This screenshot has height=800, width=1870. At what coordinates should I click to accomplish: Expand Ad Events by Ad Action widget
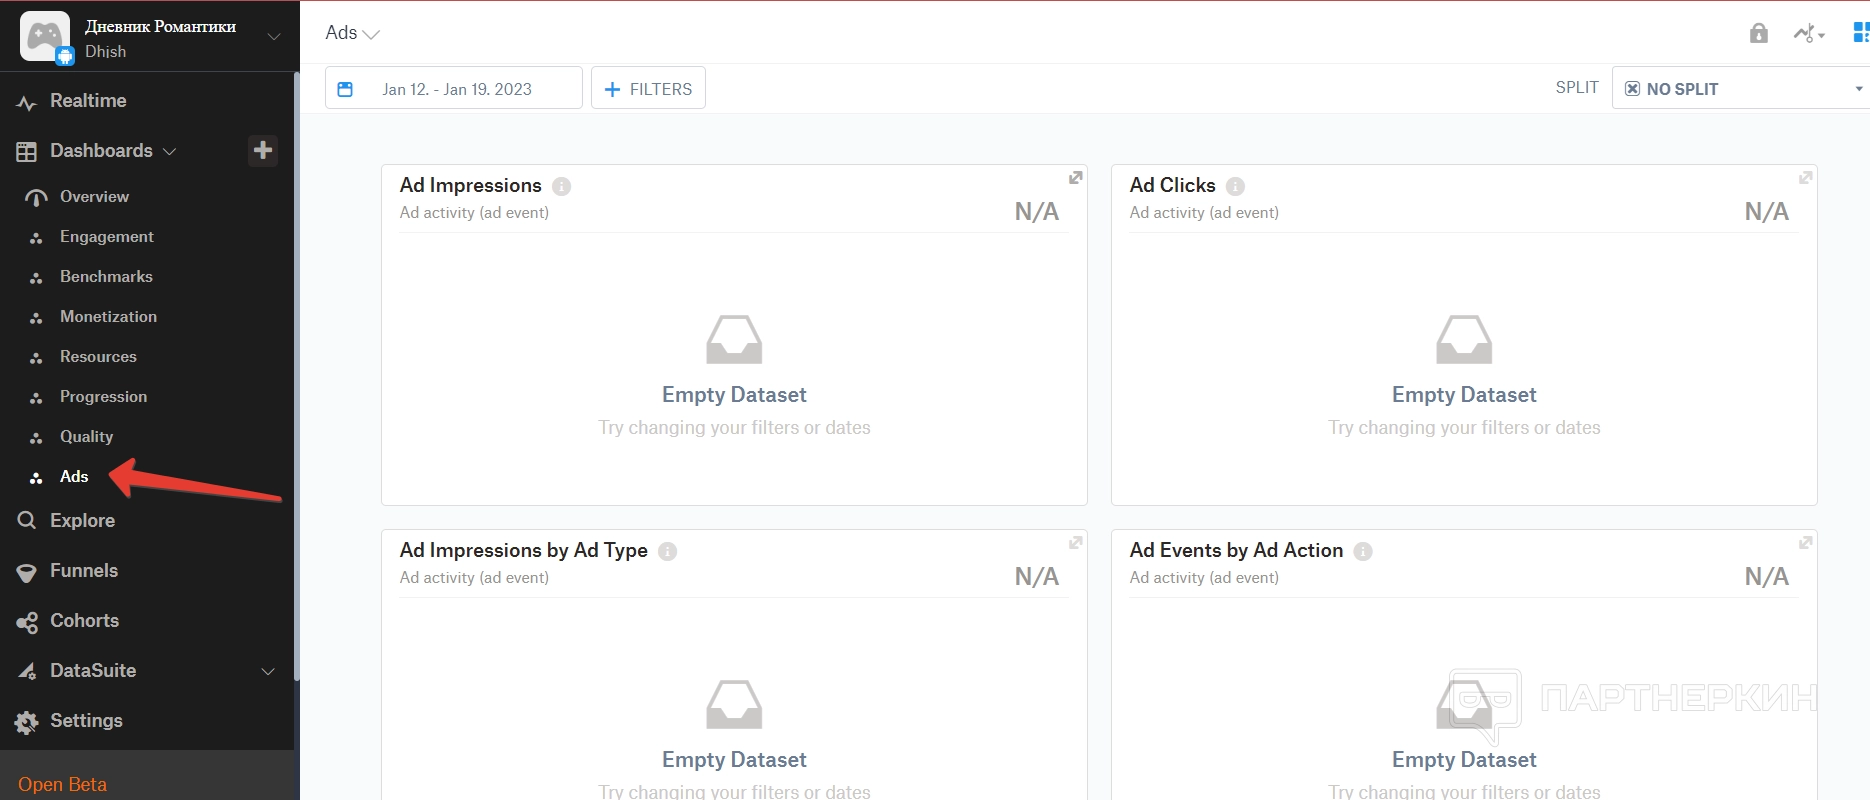coord(1805,543)
